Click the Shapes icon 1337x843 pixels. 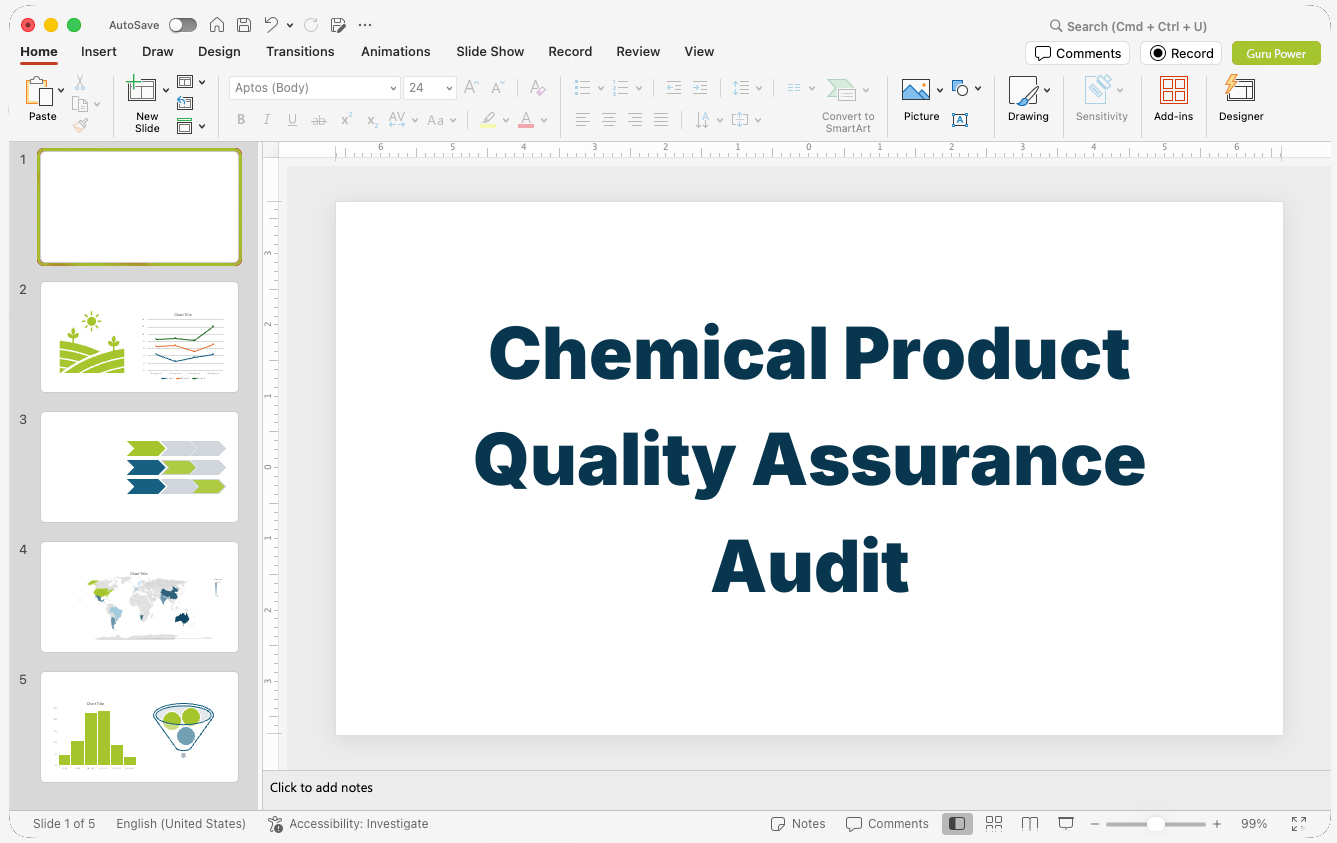[961, 88]
